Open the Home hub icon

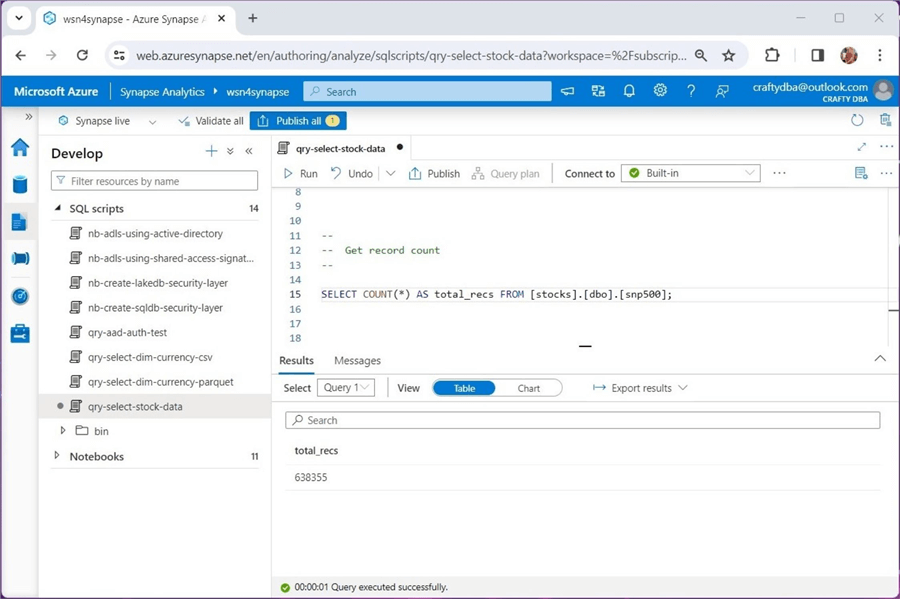coord(20,147)
